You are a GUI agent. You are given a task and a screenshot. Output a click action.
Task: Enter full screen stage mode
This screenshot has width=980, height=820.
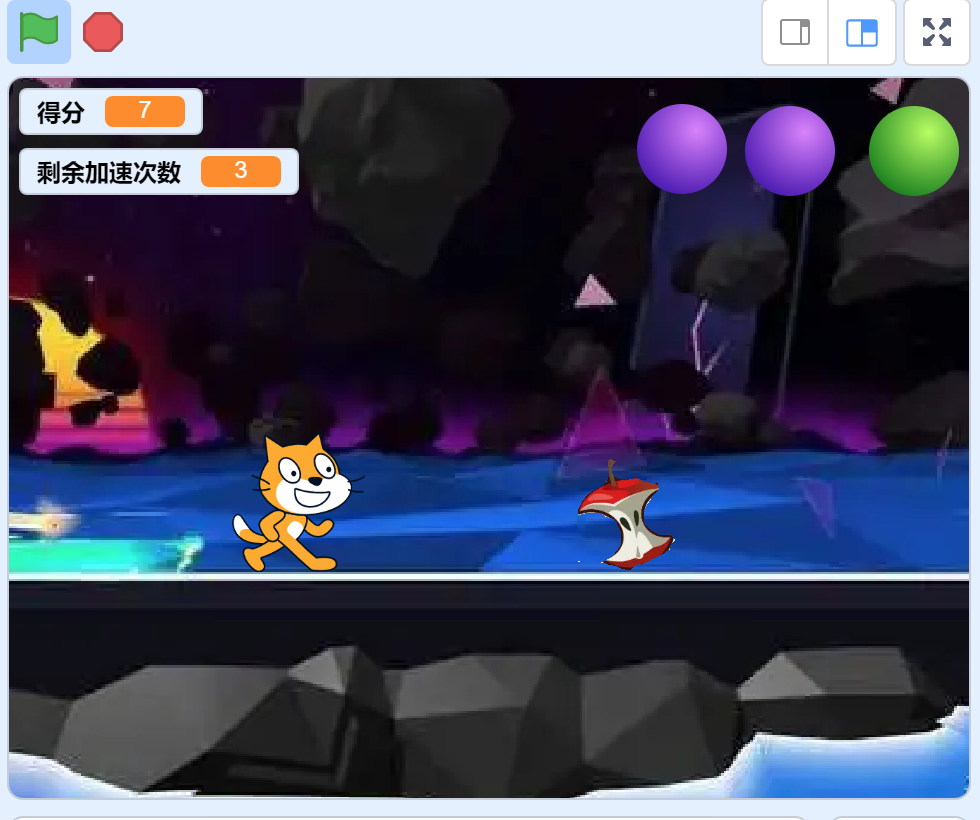tap(937, 32)
